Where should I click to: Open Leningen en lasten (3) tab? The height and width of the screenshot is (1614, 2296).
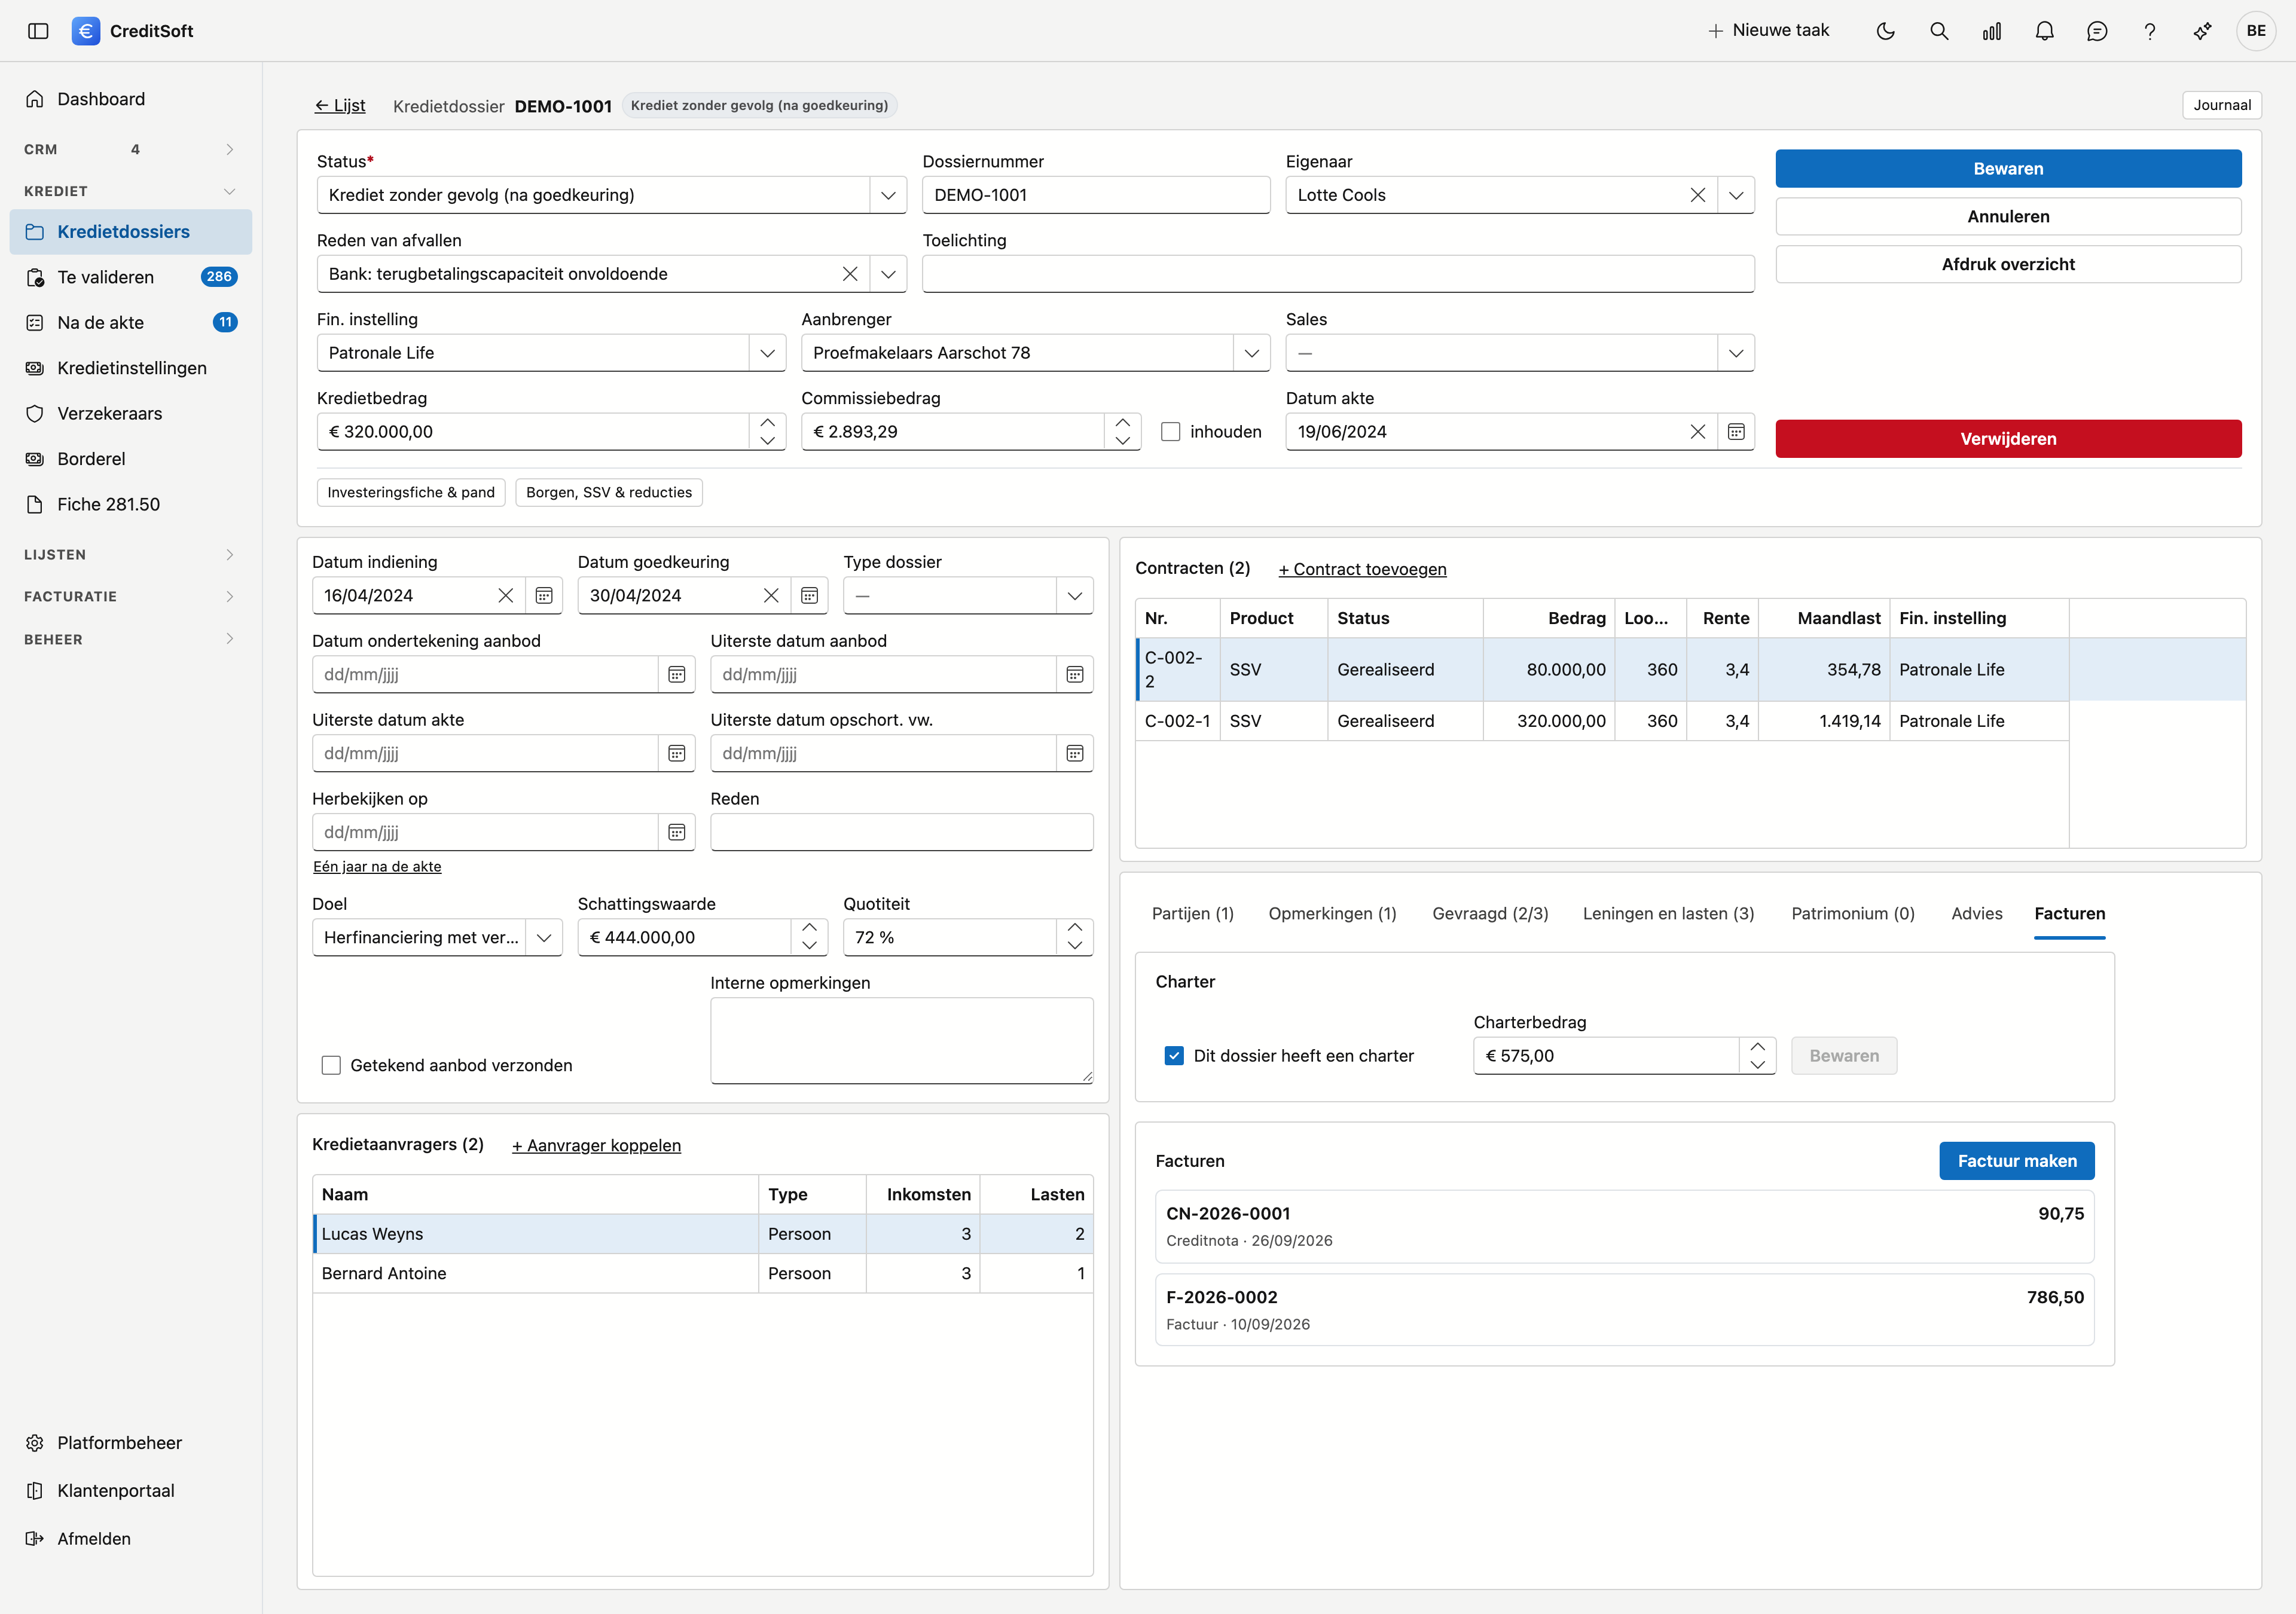coord(1668,914)
